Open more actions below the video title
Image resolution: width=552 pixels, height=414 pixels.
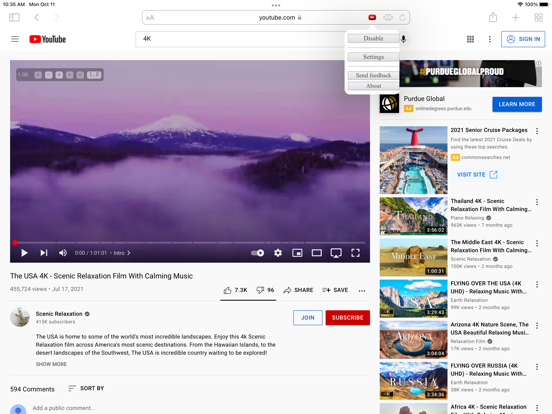(362, 290)
